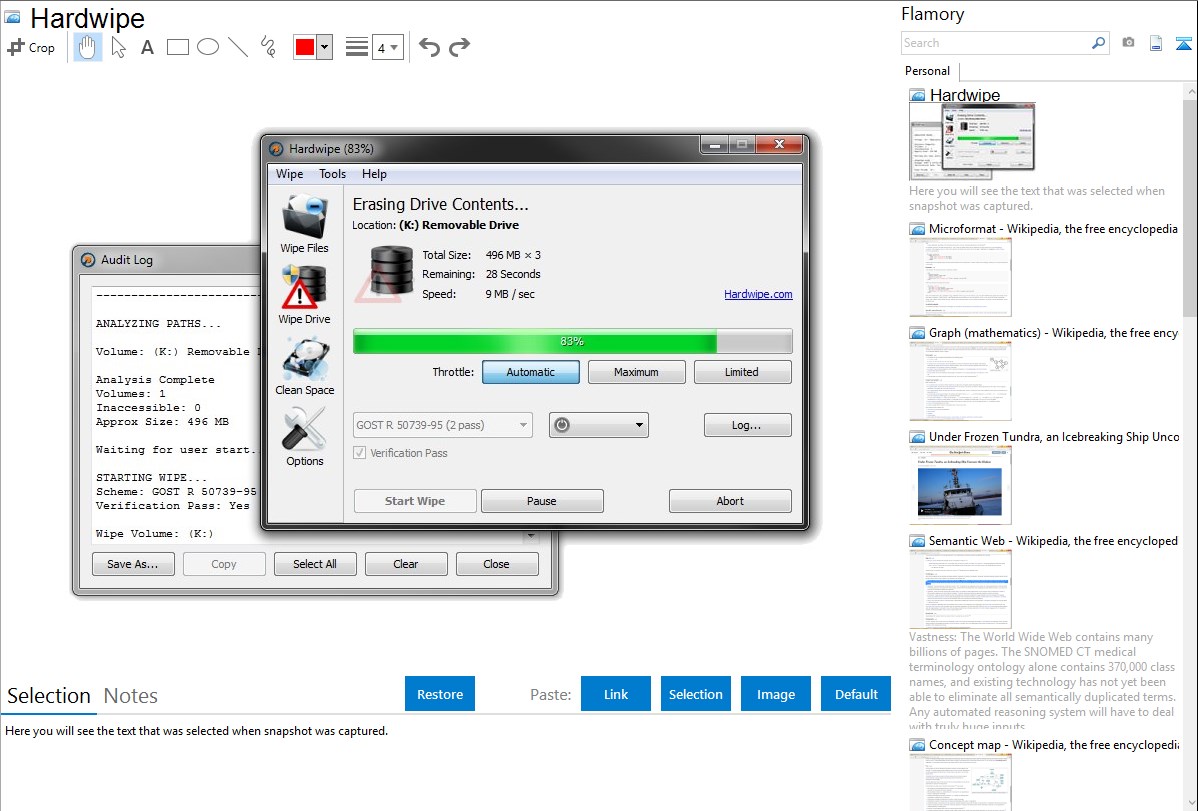Paste as Image
The width and height of the screenshot is (1198, 811).
775,694
